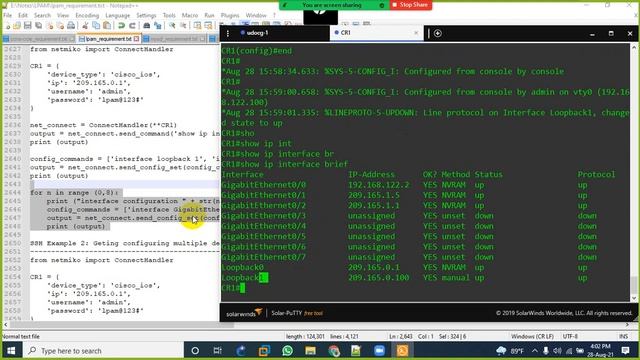Viewport: 640px width, 360px height.
Task: Click the Synchronize vertical scrolling icon
Action: coord(198,26)
